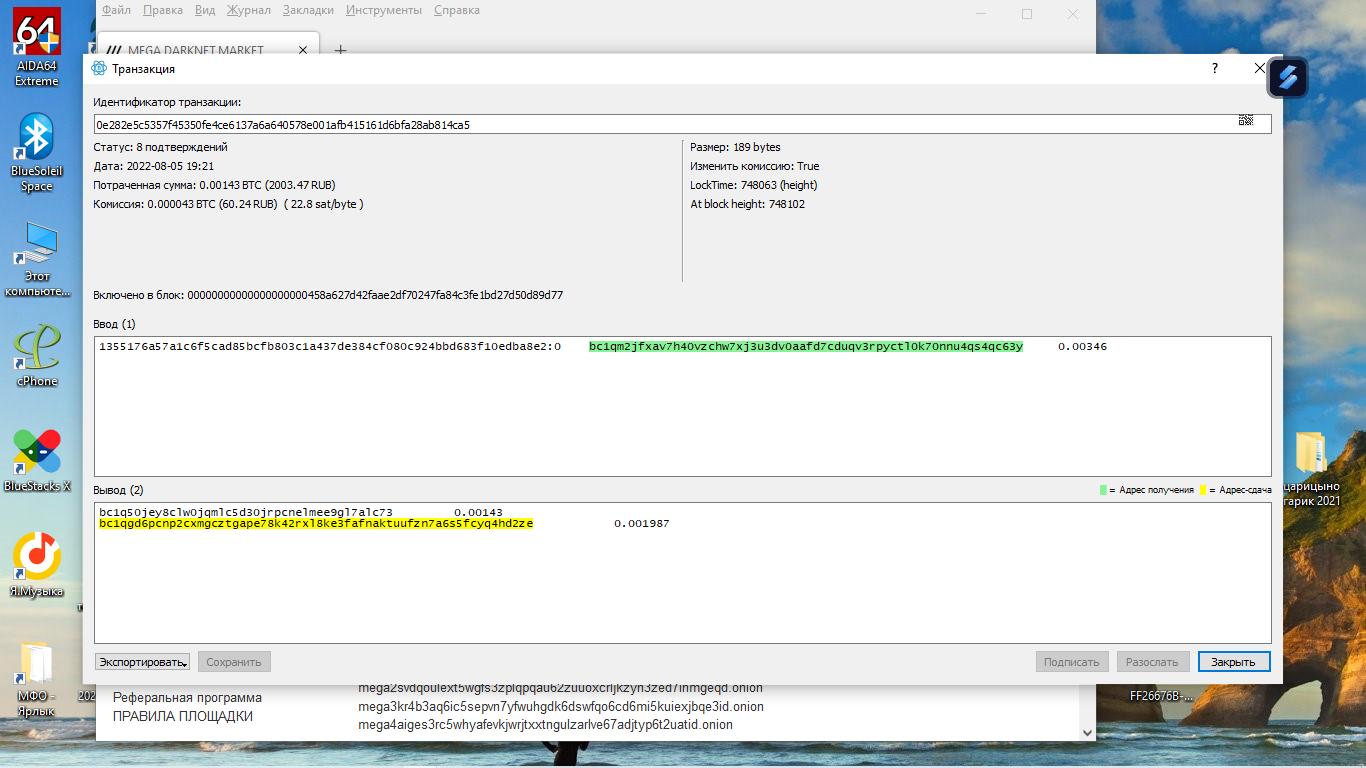Click the Electrum gear icon in dialog titlebar
The height and width of the screenshot is (768, 1366).
99,69
